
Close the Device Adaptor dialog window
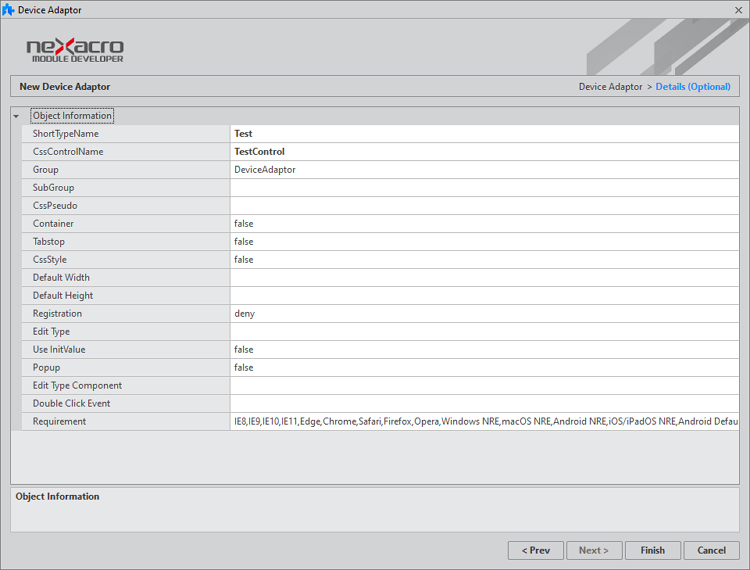tap(738, 10)
